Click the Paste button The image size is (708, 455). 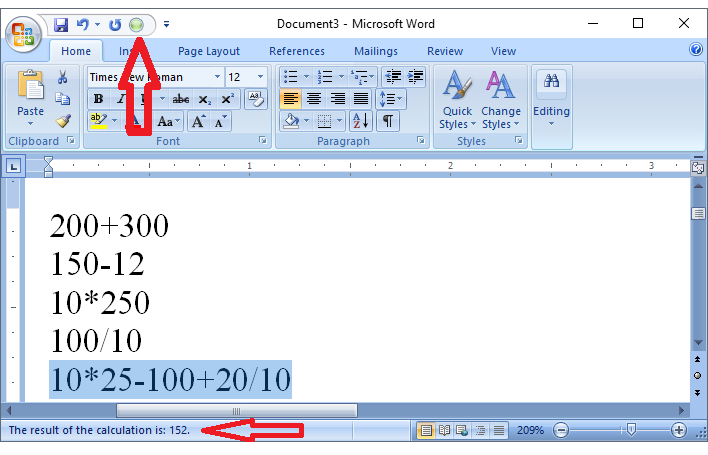pyautogui.click(x=30, y=98)
